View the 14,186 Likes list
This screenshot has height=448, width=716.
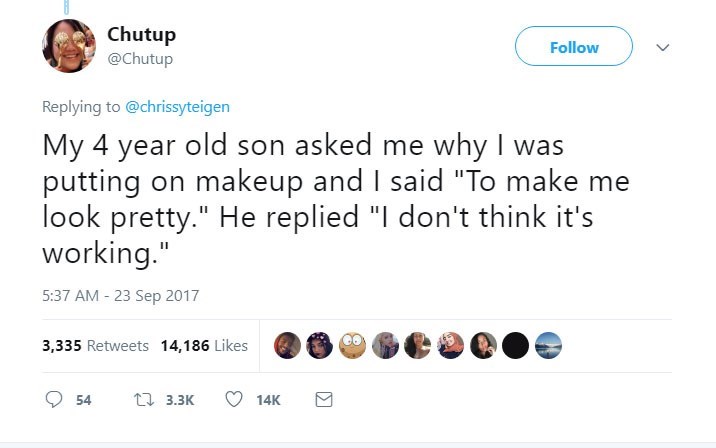tap(203, 346)
